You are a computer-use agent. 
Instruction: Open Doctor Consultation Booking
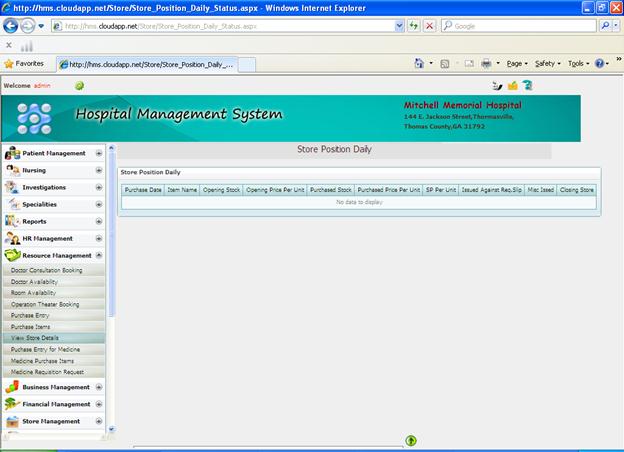46,270
